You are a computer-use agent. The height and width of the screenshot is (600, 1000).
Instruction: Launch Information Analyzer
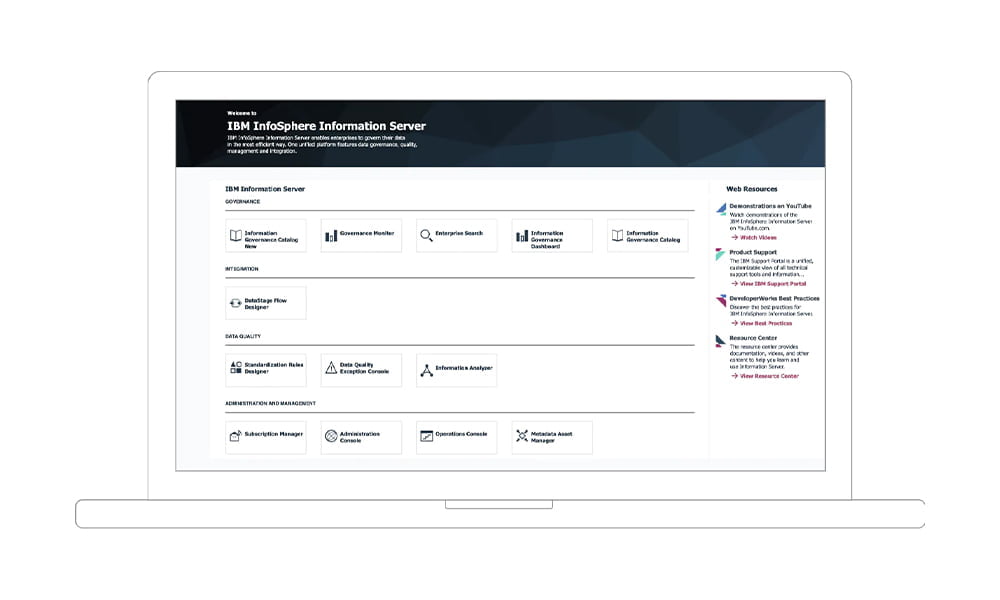tap(456, 369)
